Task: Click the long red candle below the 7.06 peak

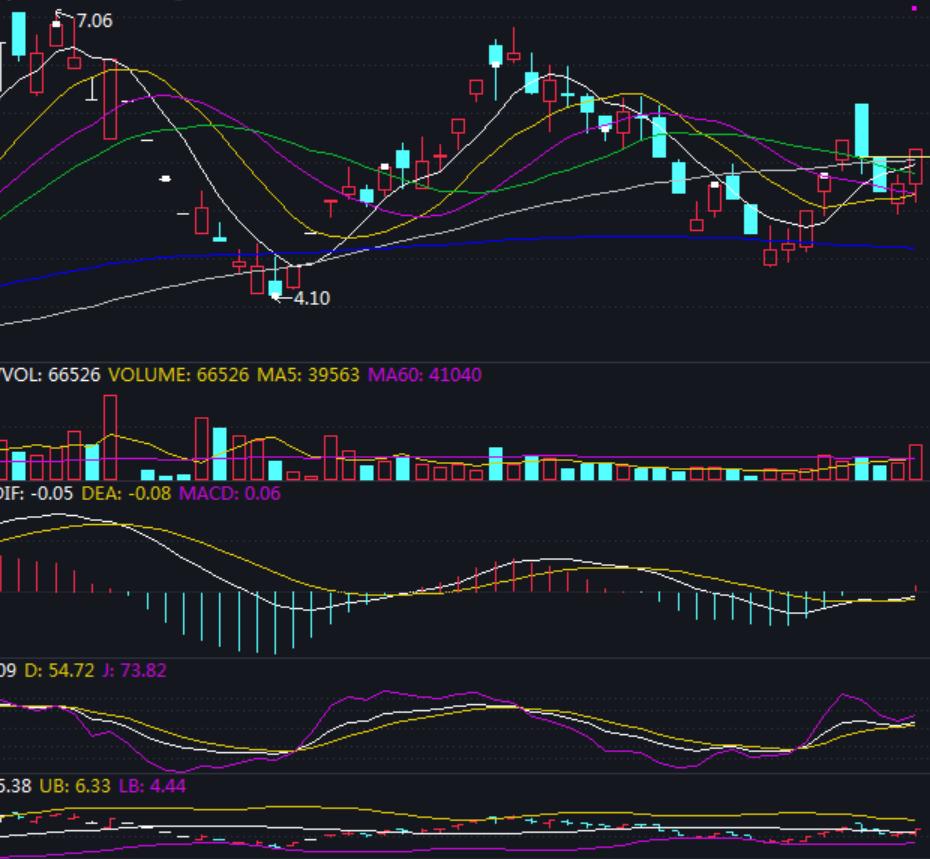Action: (x=110, y=99)
